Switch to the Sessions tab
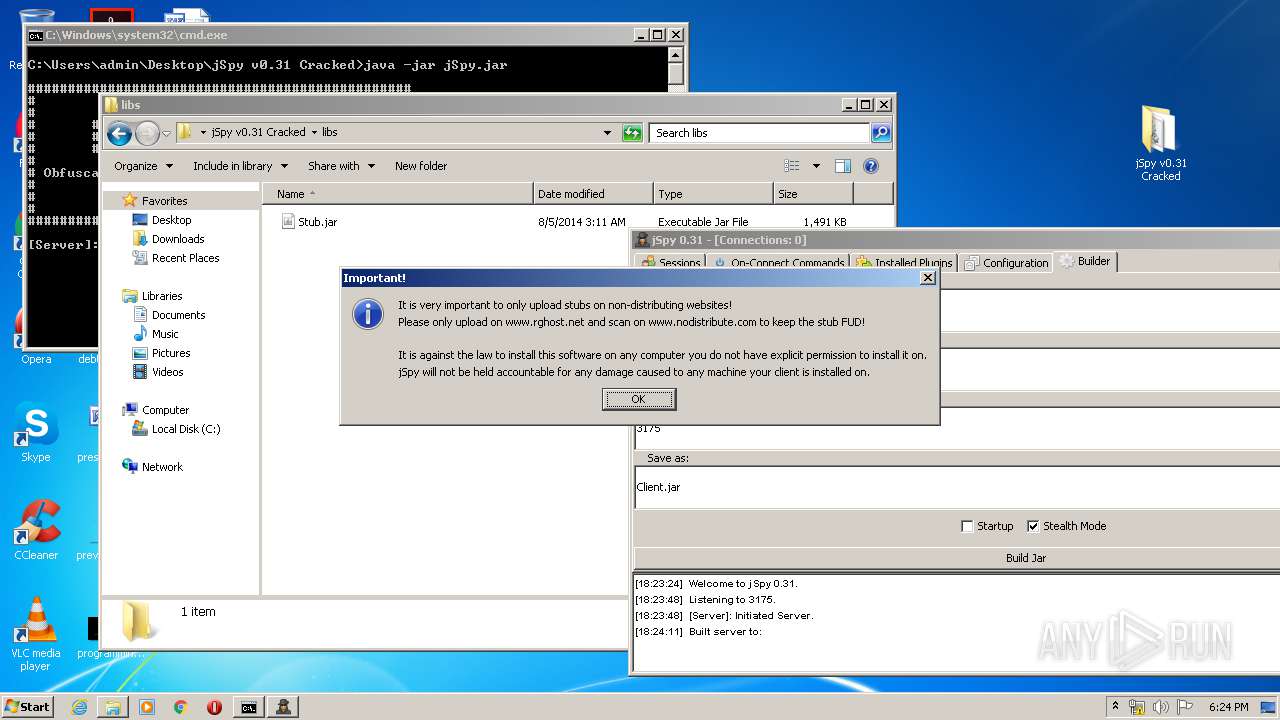The width and height of the screenshot is (1280, 720). (671, 263)
